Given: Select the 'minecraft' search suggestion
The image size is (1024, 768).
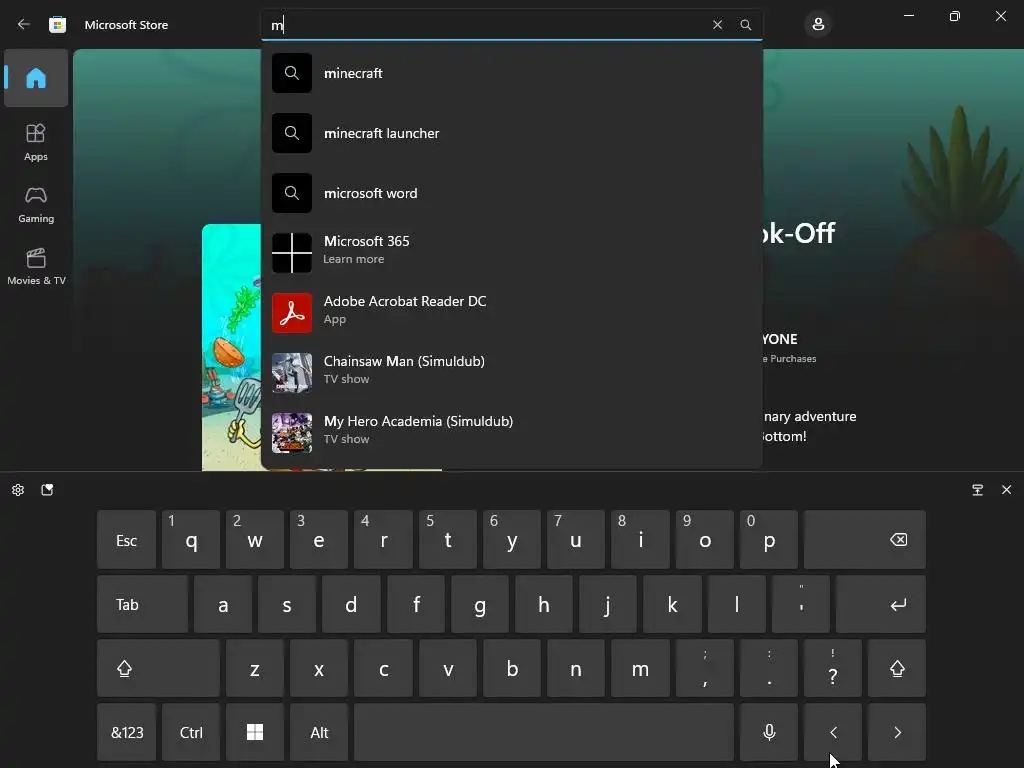Looking at the screenshot, I should coord(512,73).
